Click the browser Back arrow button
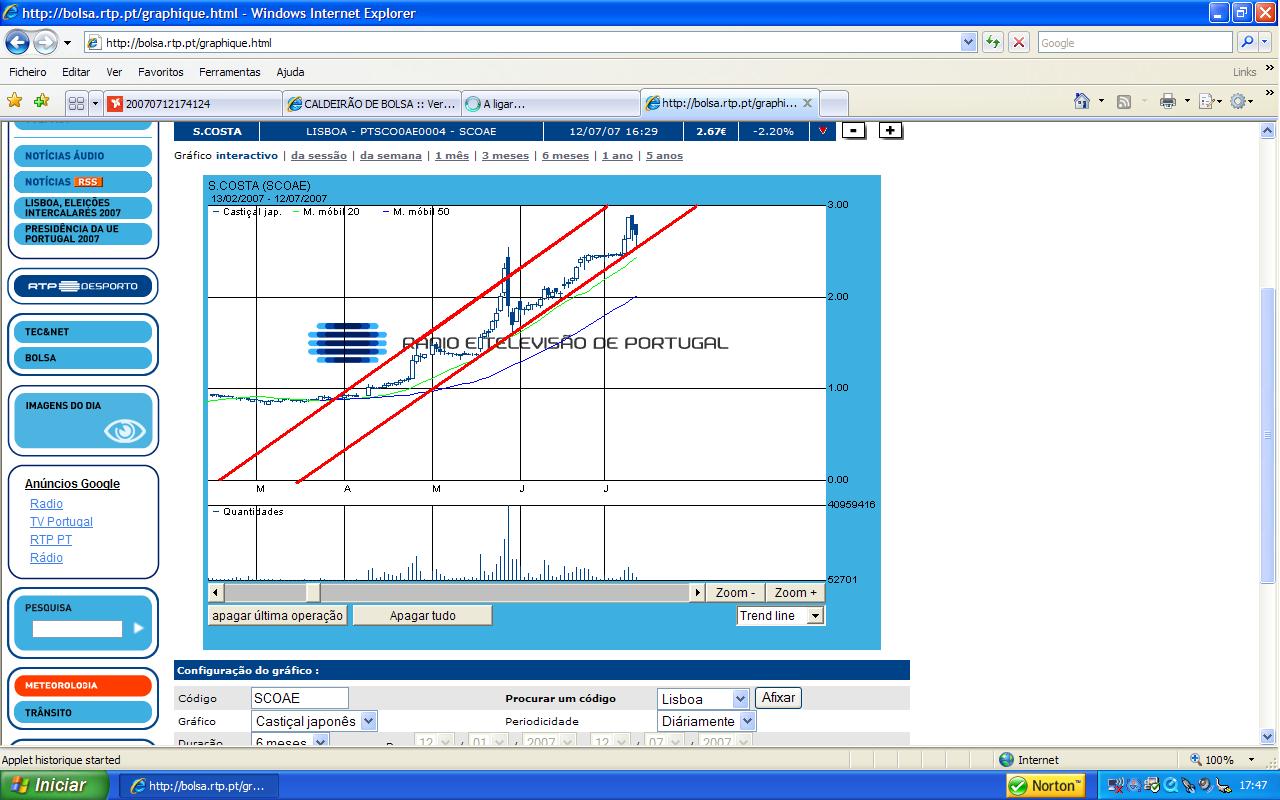1280x800 pixels. [x=18, y=42]
